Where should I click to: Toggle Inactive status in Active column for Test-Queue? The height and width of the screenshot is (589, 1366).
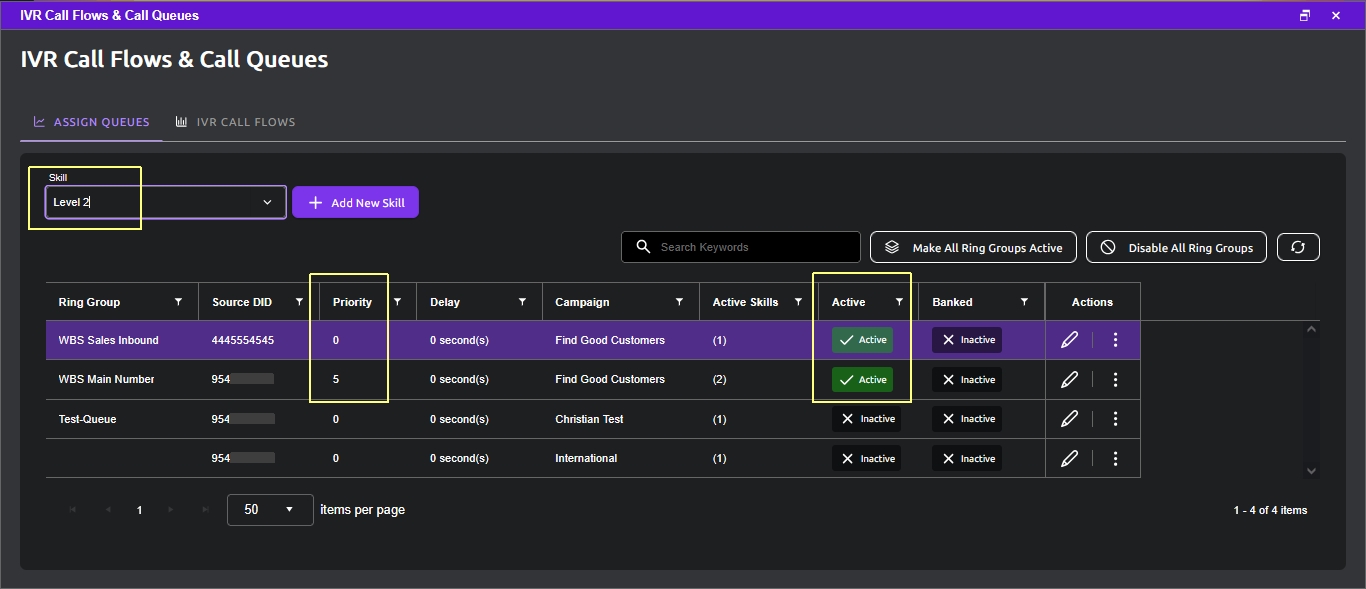(x=866, y=419)
